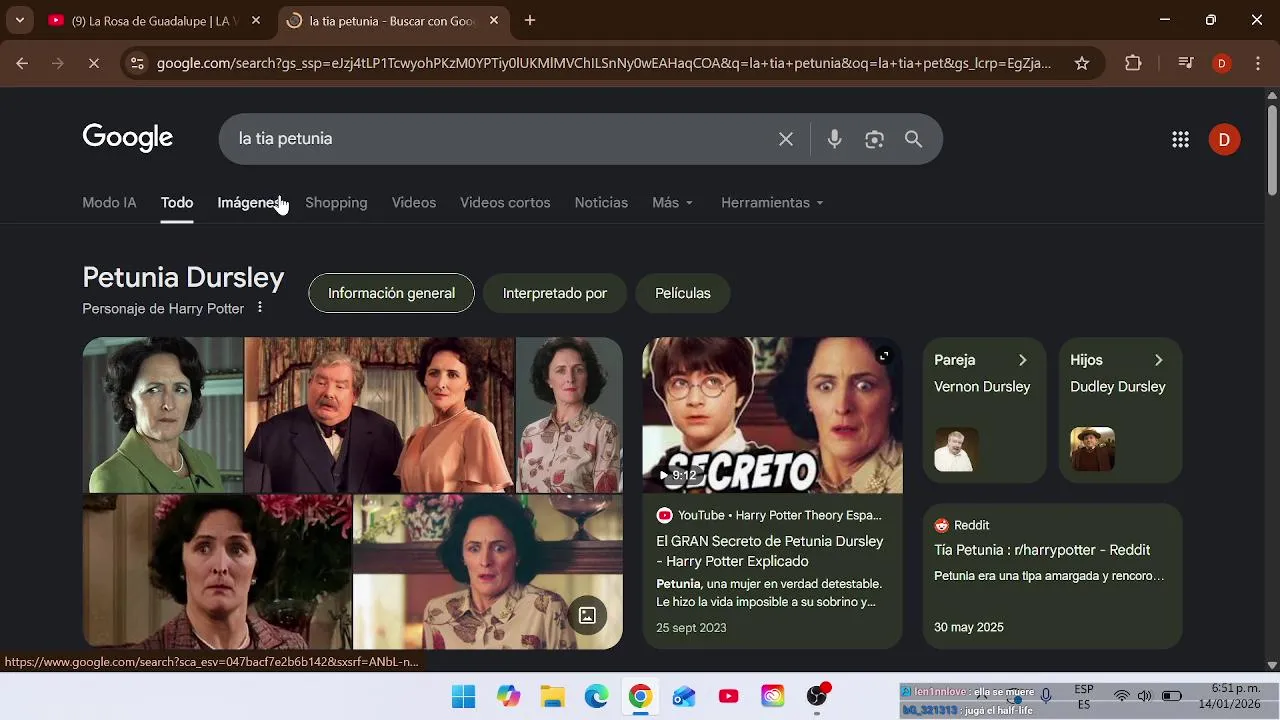The width and height of the screenshot is (1280, 720).
Task: Select Interpretado por chip
Action: (x=555, y=293)
